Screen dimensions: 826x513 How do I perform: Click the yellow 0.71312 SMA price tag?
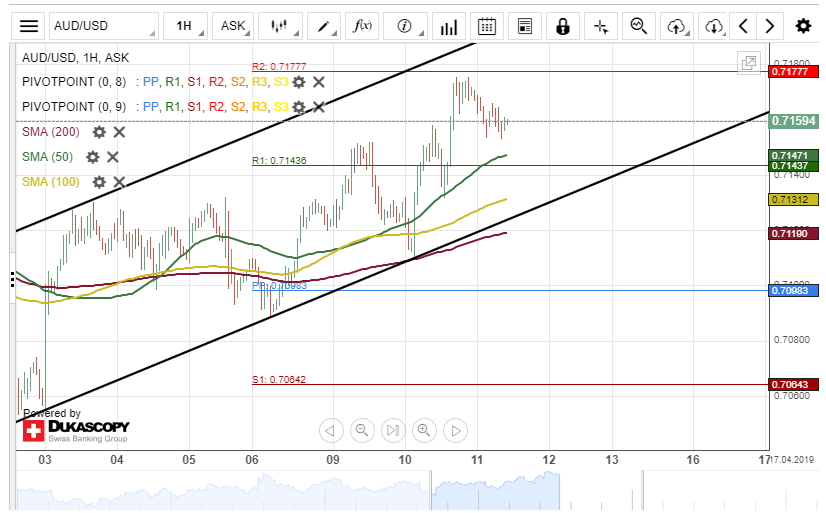[x=793, y=200]
